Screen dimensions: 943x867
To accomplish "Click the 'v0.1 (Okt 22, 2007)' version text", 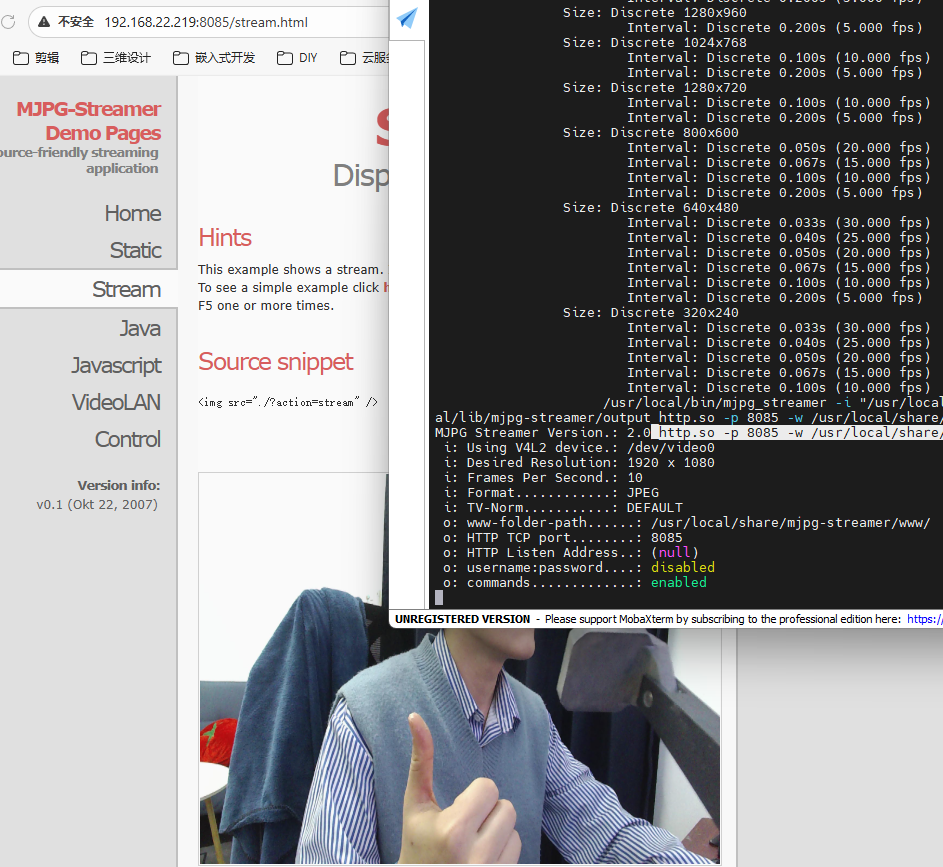I will pyautogui.click(x=97, y=504).
